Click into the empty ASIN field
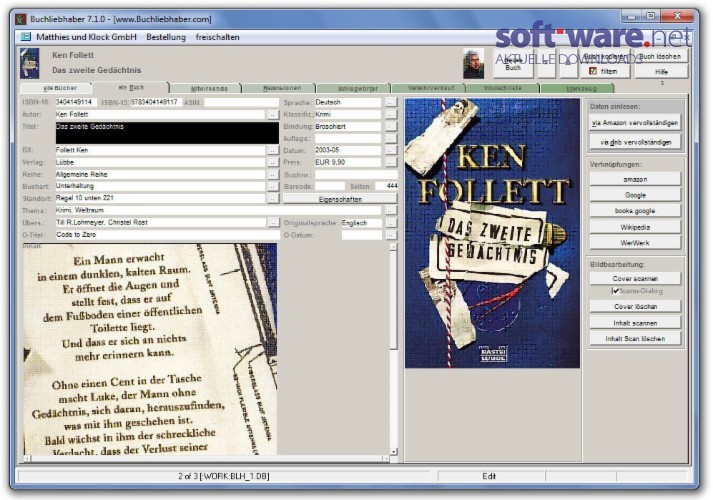713x500 pixels. click(x=241, y=103)
